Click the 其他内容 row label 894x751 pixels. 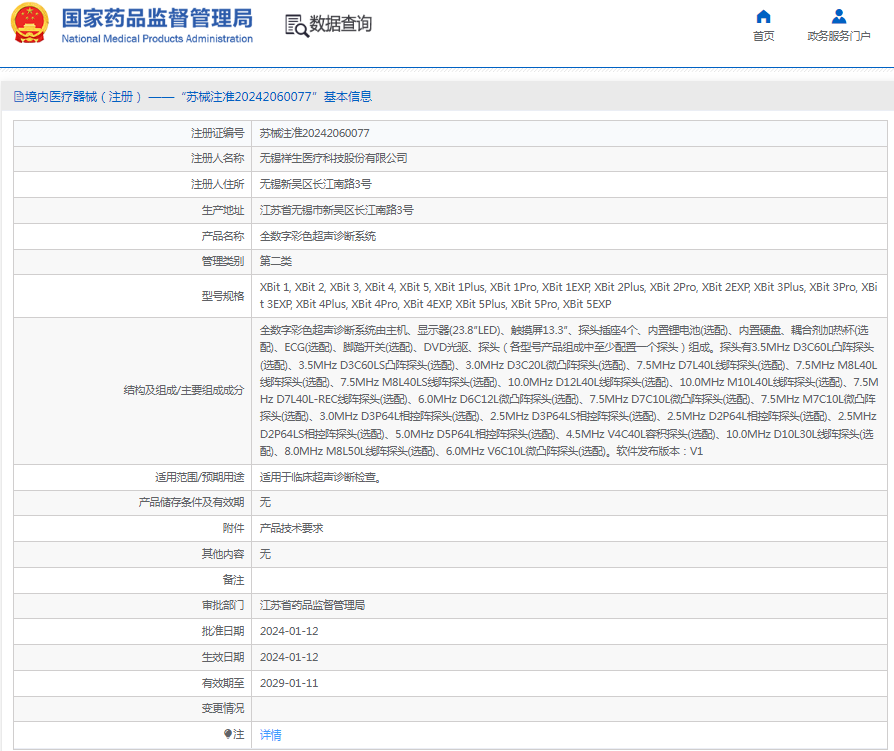[x=222, y=554]
